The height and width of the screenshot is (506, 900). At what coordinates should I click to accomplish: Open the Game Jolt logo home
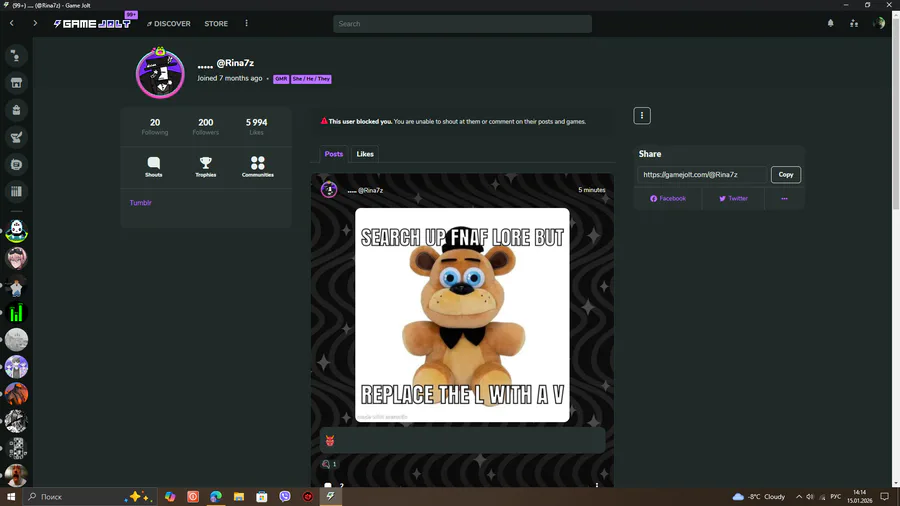[x=92, y=24]
